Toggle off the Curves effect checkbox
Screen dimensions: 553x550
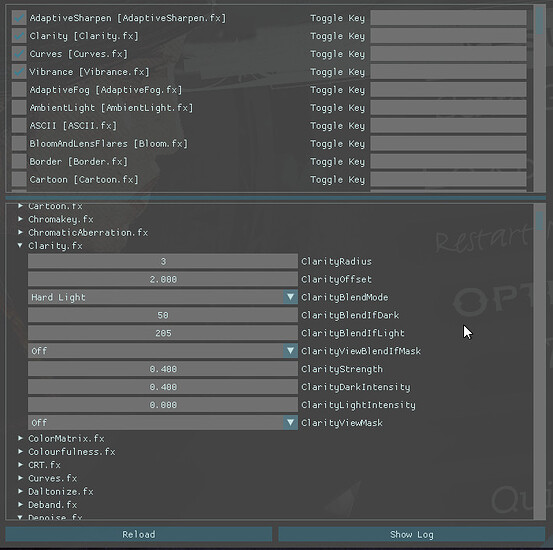[19, 54]
